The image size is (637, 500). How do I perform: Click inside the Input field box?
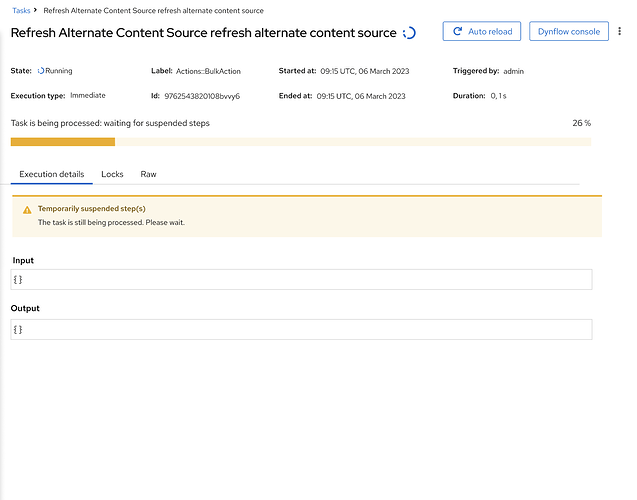coord(300,279)
